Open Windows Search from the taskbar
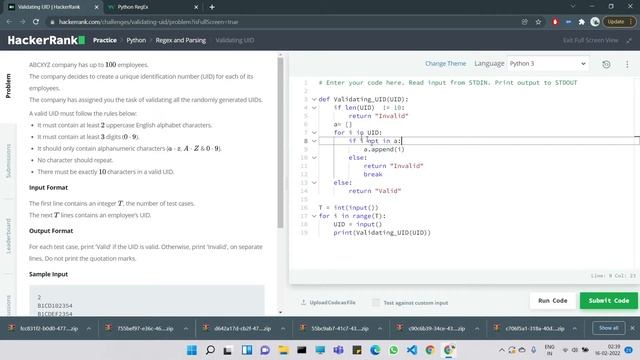This screenshot has height=360, width=640. pos(210,350)
